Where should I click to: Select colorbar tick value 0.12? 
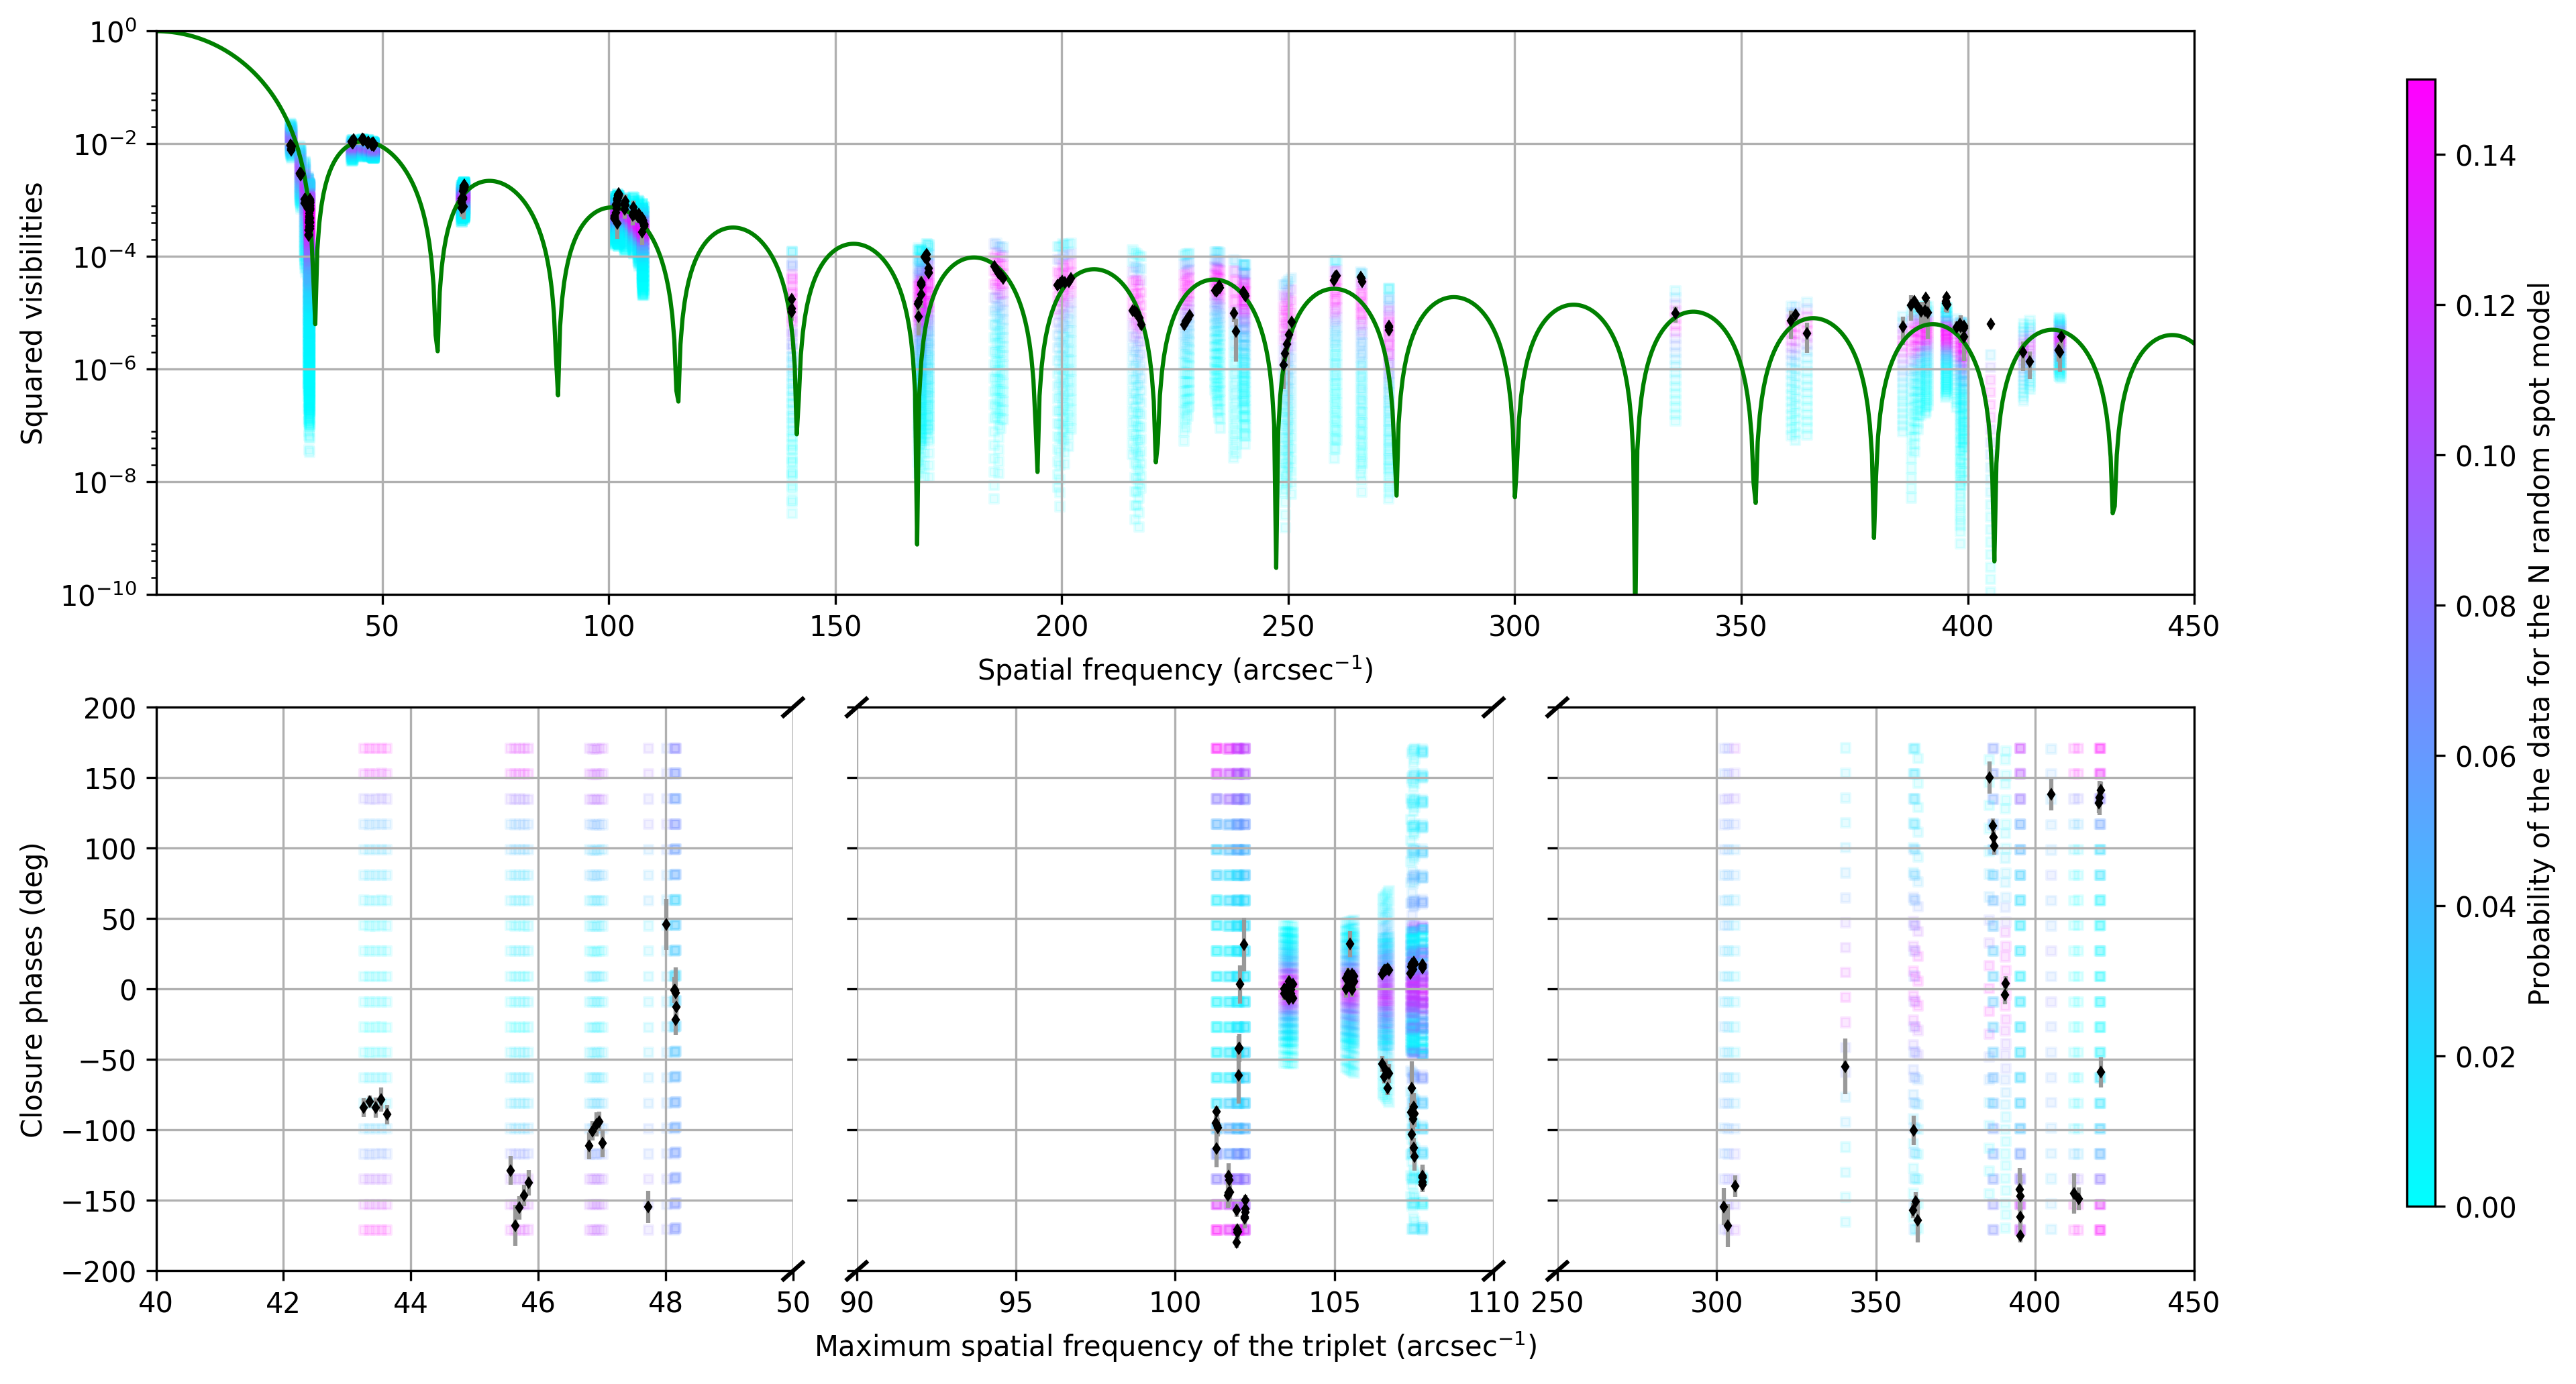pos(2486,306)
